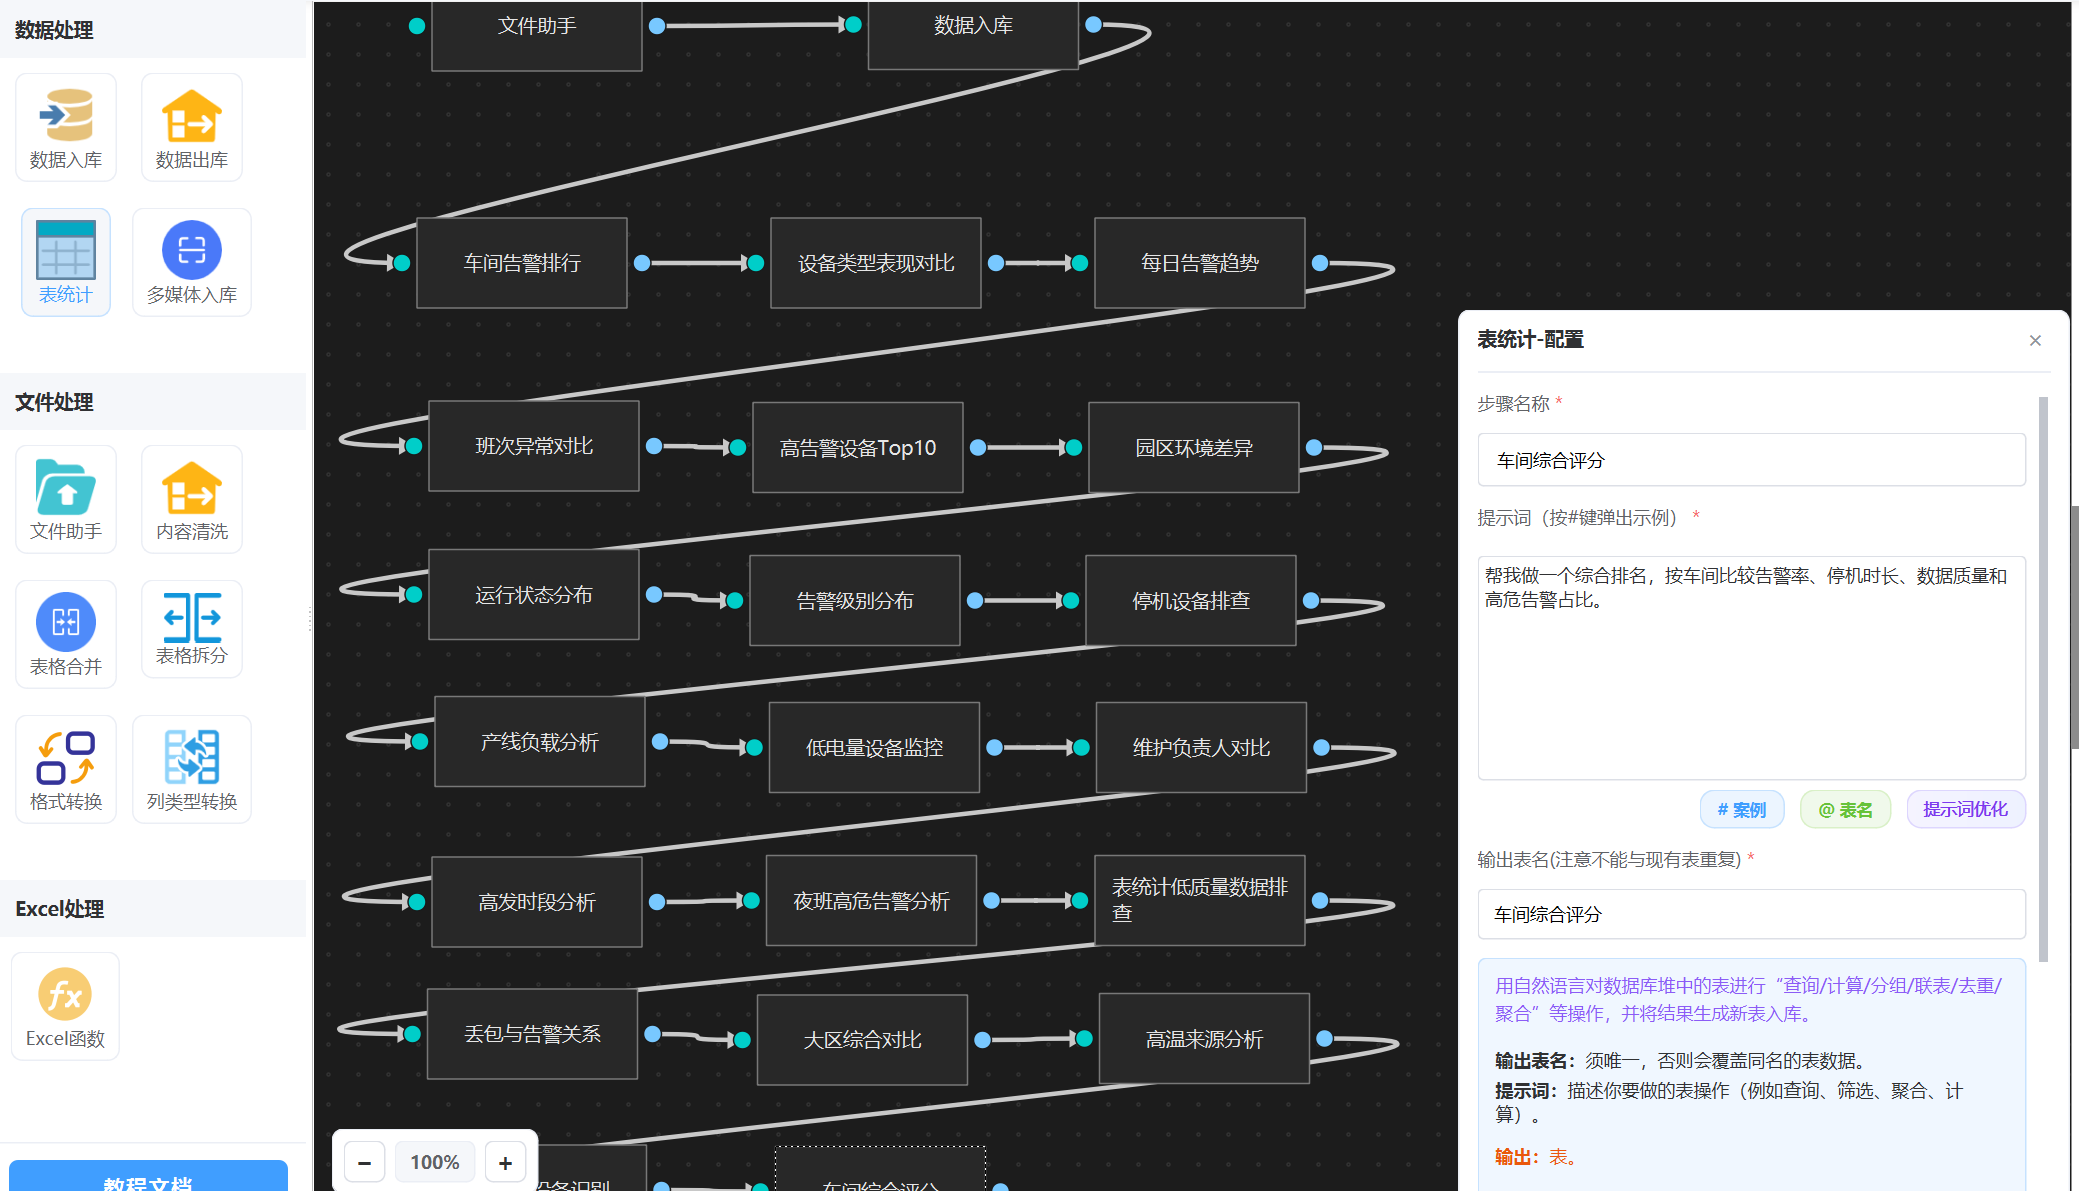Close the 表统计-配置 panel

pos(2035,340)
